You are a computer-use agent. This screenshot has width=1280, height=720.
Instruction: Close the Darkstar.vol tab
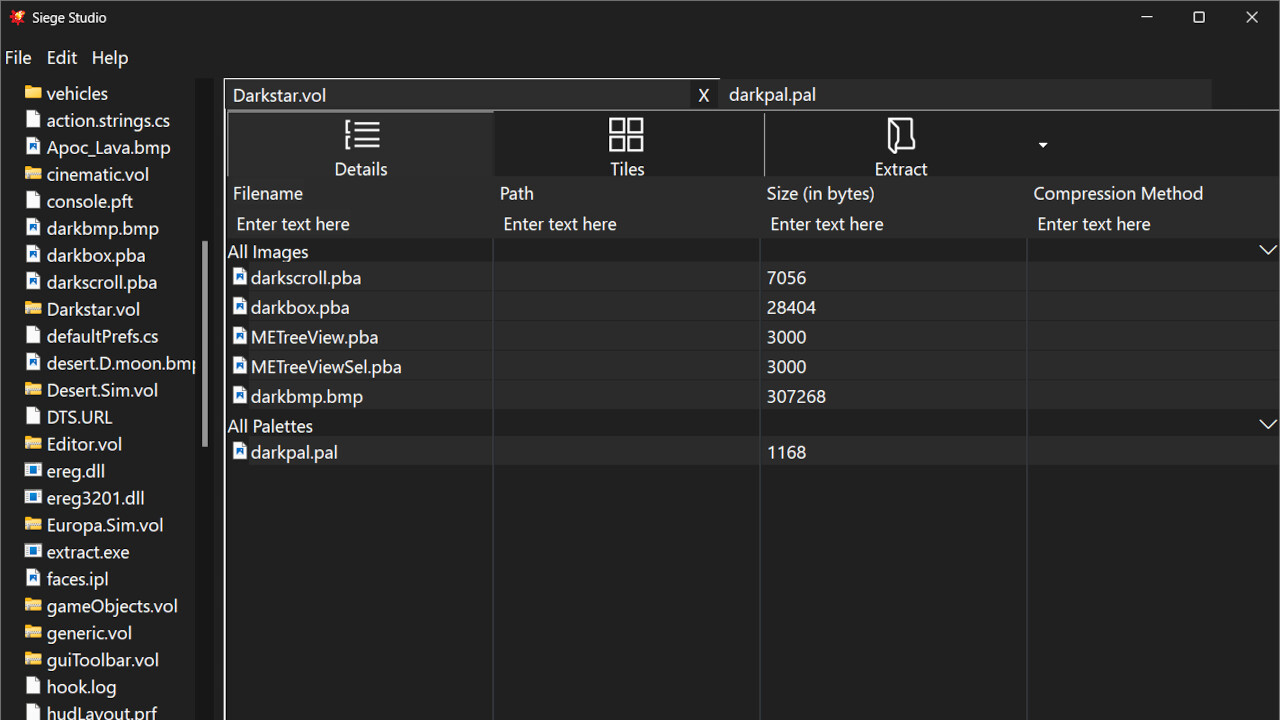coord(703,94)
